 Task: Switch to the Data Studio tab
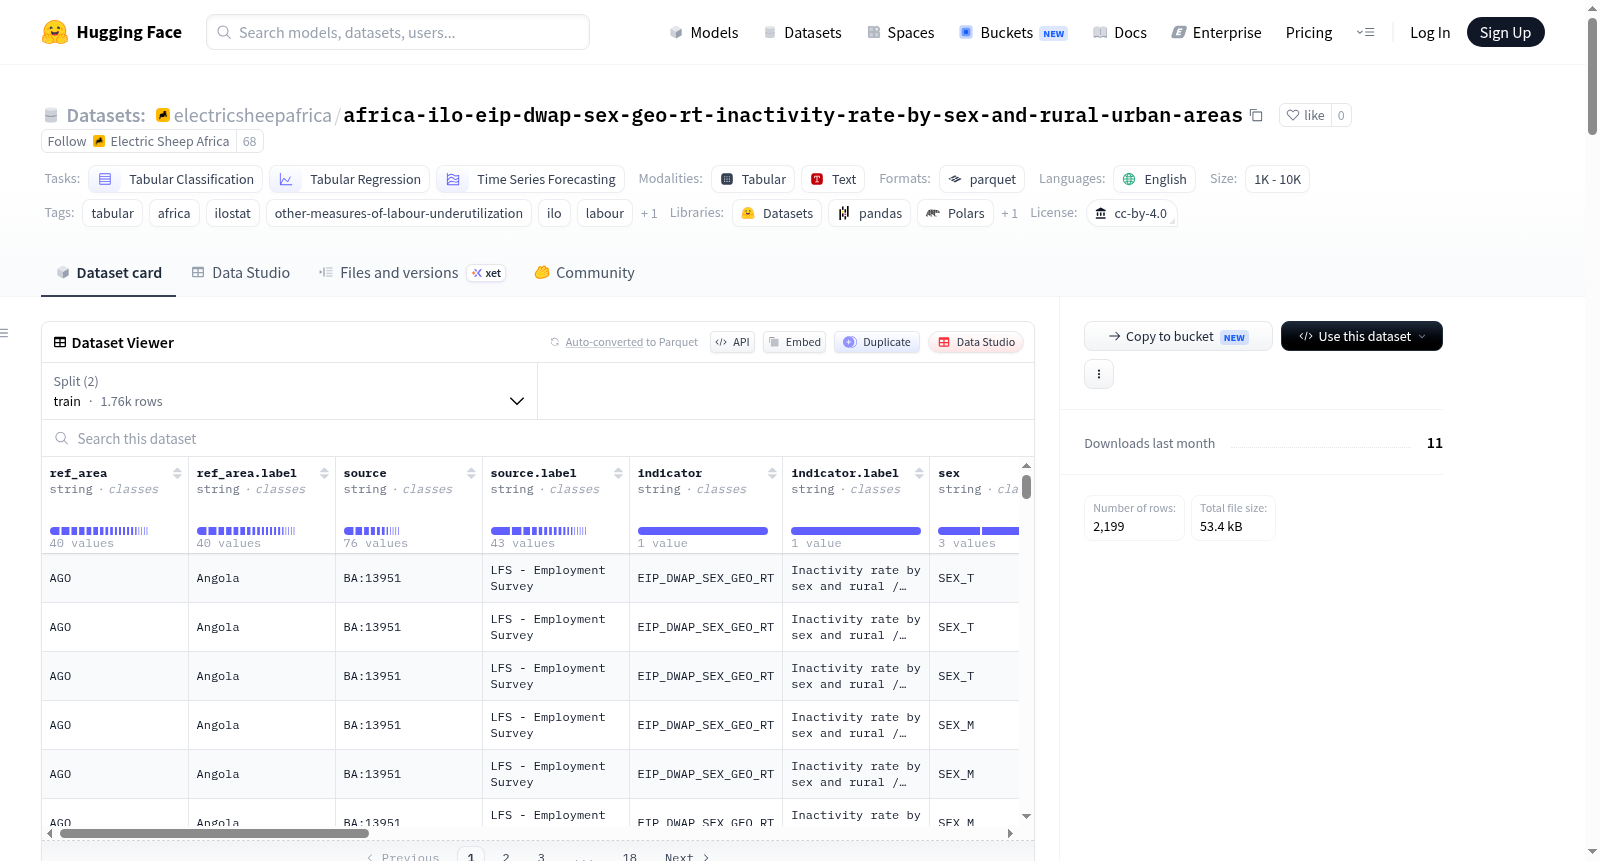point(240,272)
